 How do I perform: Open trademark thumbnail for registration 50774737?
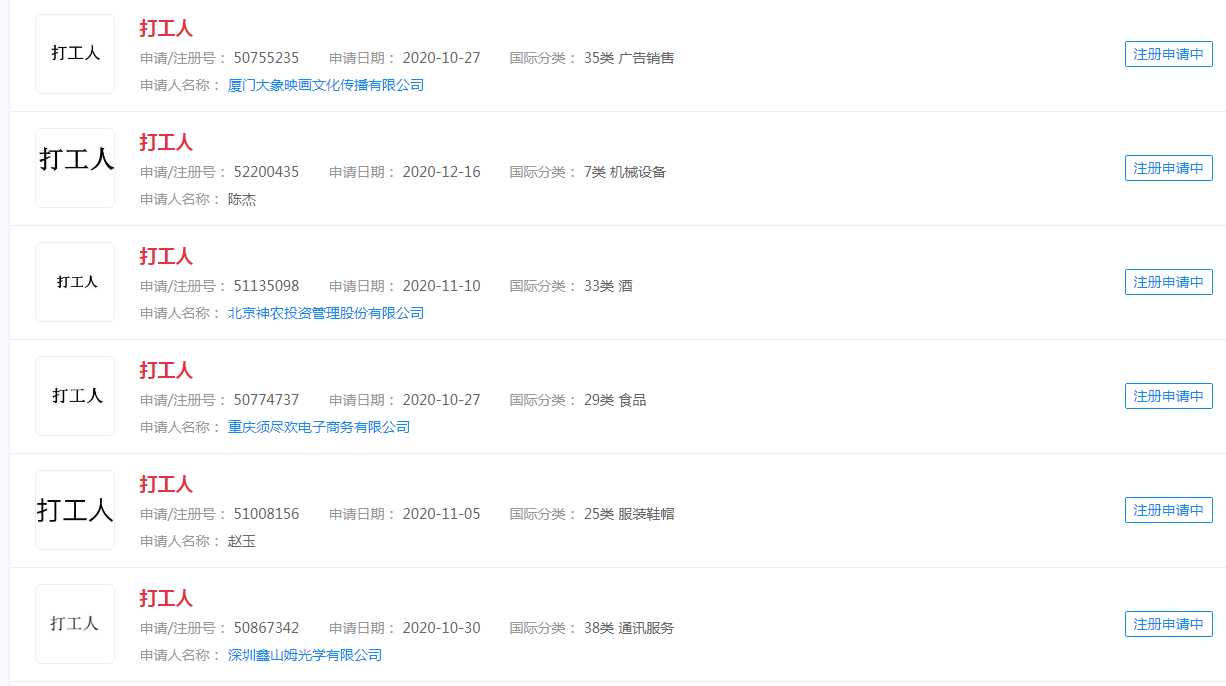pos(75,396)
